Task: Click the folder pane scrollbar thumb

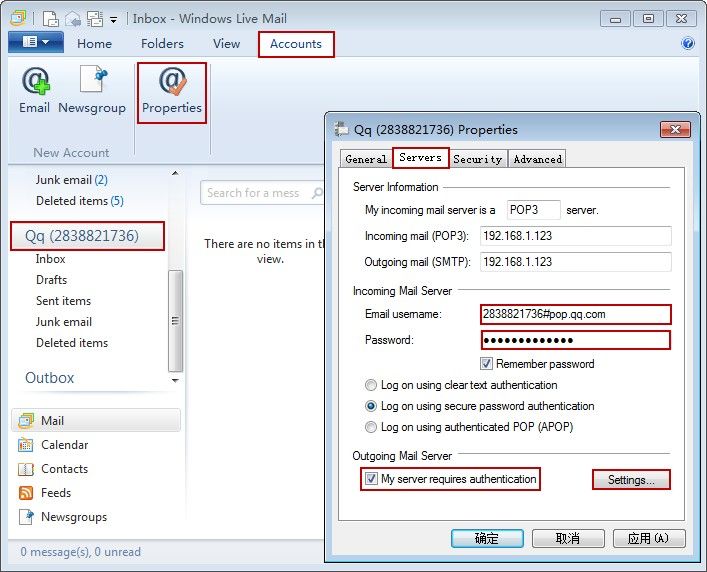Action: tap(175, 321)
